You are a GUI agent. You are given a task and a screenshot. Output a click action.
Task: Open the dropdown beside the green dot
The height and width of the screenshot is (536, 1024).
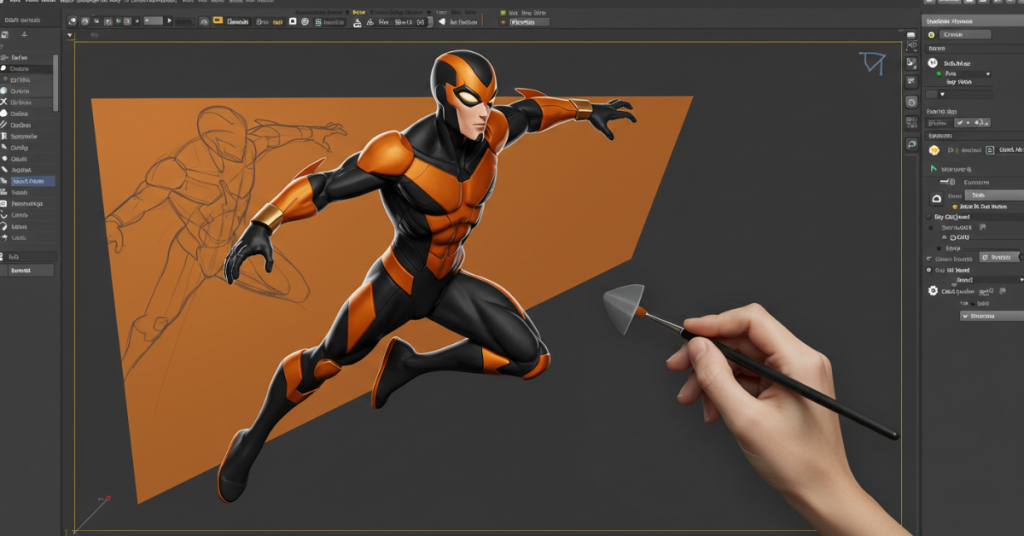tap(968, 74)
